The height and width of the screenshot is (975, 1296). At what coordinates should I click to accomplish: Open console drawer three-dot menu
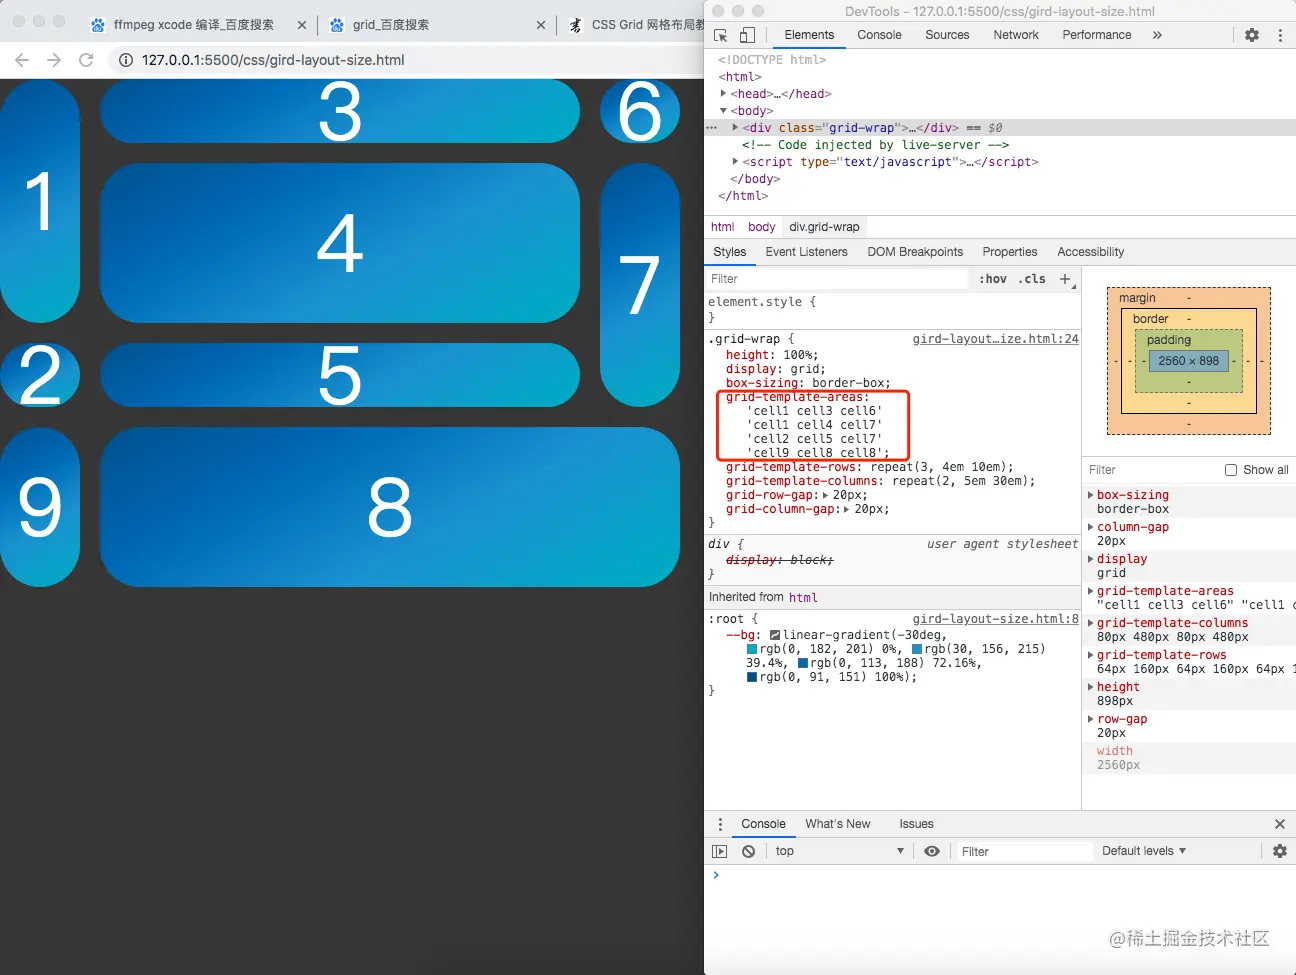point(720,824)
